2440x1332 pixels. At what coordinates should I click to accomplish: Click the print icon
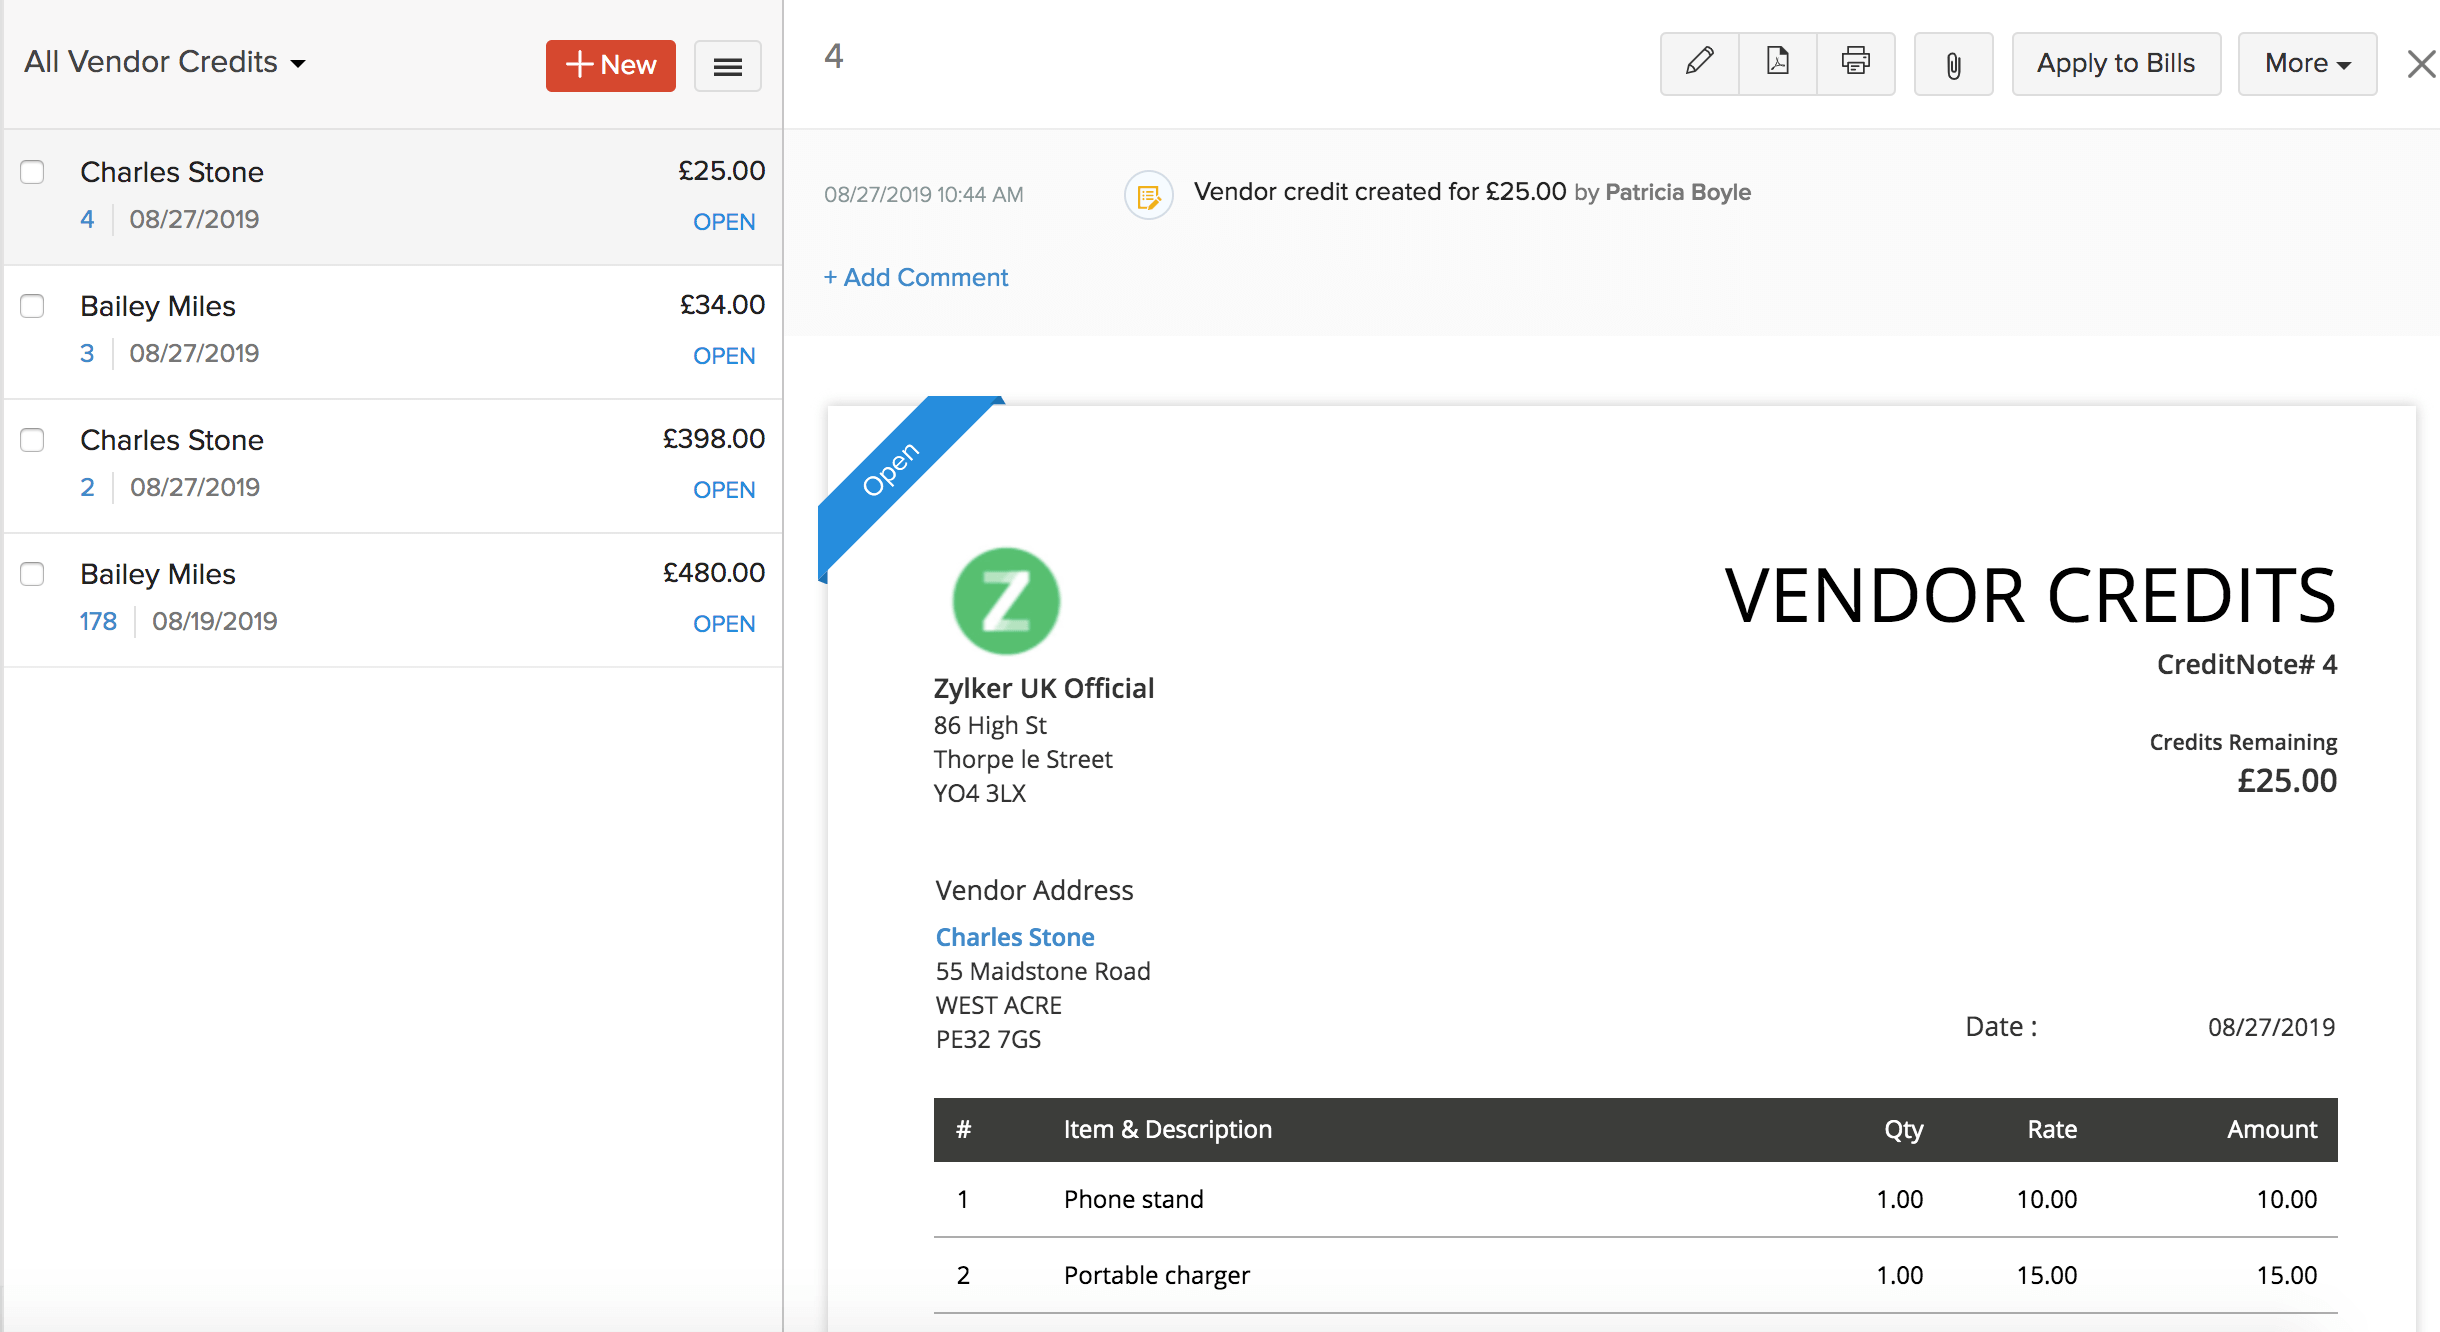coord(1855,63)
